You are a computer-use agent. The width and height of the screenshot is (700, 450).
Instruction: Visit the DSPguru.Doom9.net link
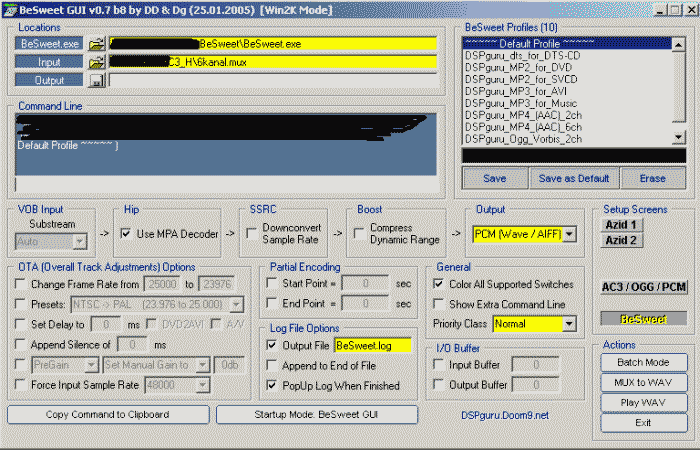pos(505,414)
